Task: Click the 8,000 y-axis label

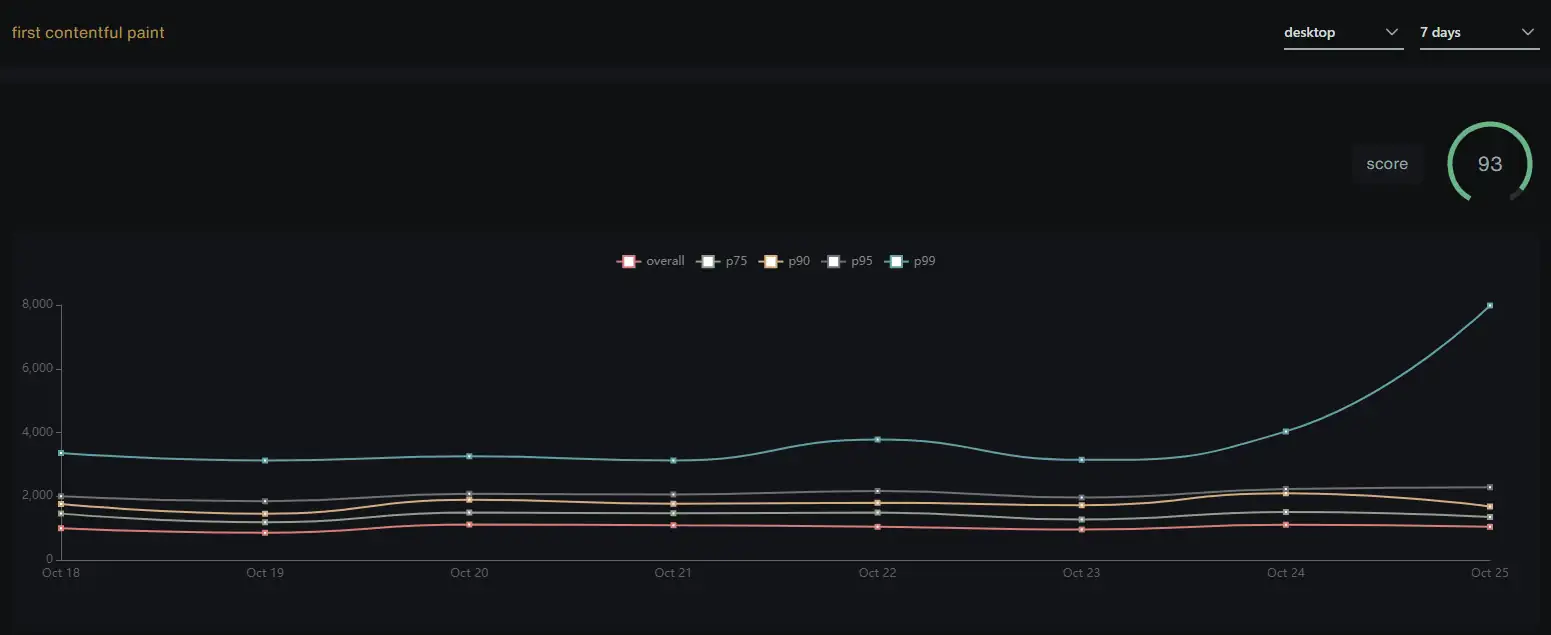Action: 37,305
